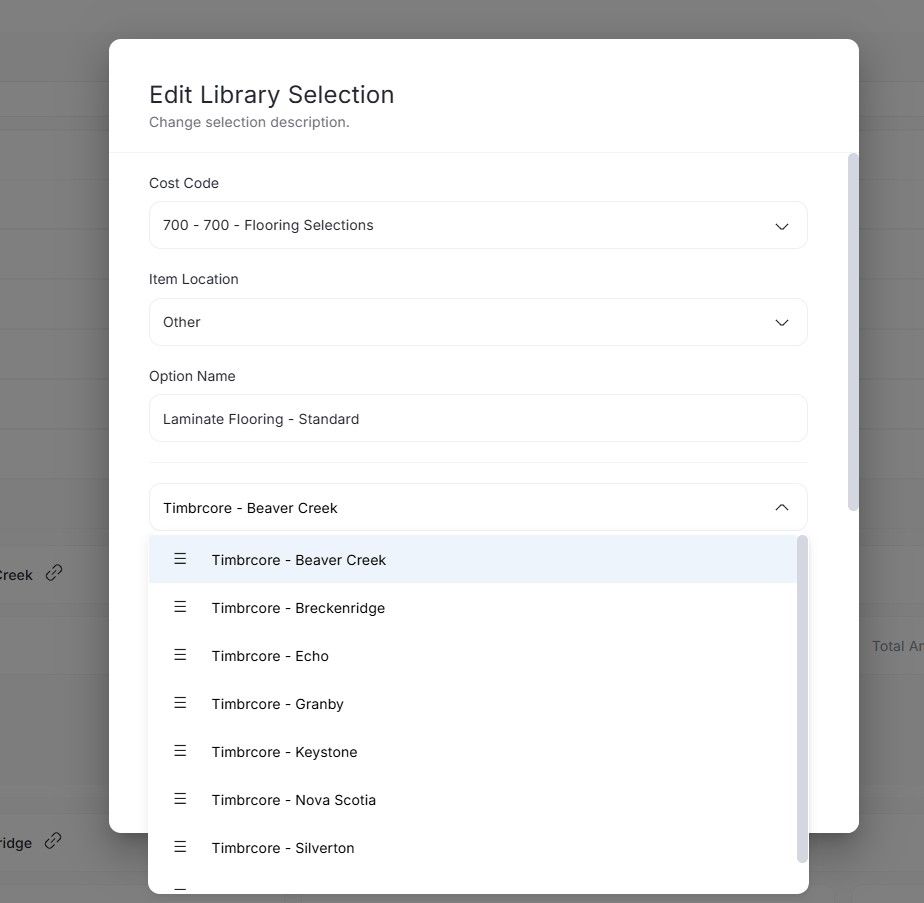Screen dimensions: 924x903
Task: Click drag handle beside Echo
Action: pos(180,655)
